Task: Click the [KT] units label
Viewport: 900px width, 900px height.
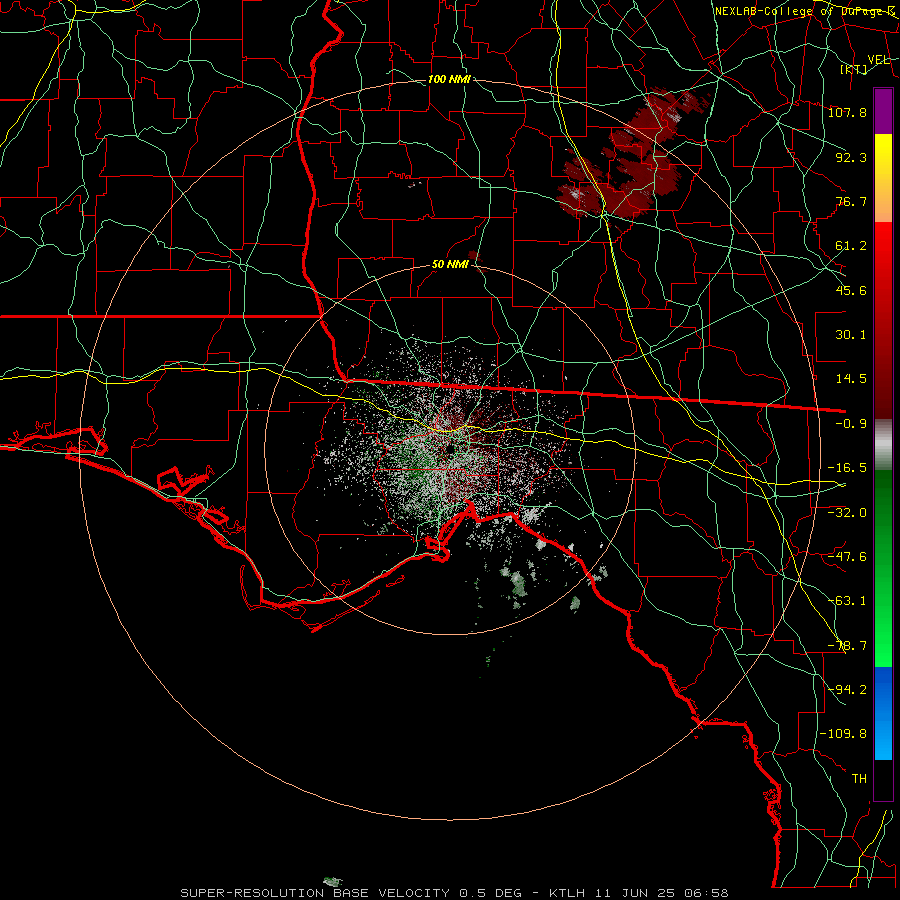Action: coord(854,70)
